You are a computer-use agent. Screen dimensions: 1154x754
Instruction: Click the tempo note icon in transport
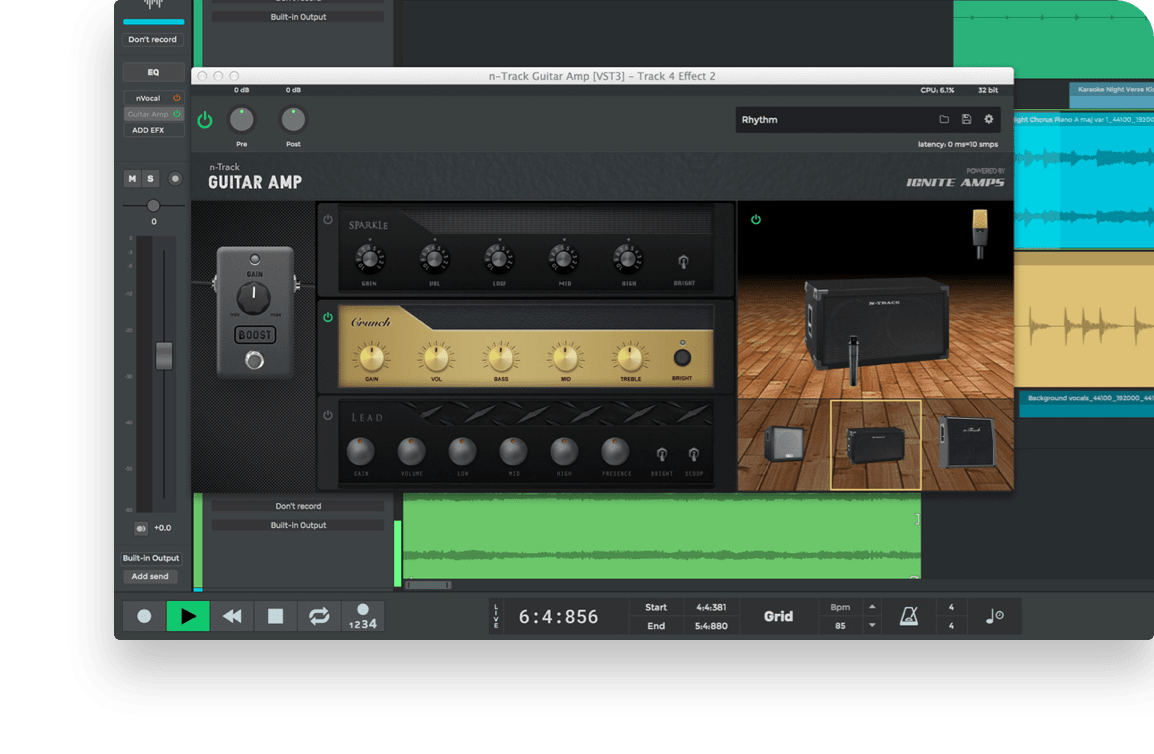[x=994, y=616]
